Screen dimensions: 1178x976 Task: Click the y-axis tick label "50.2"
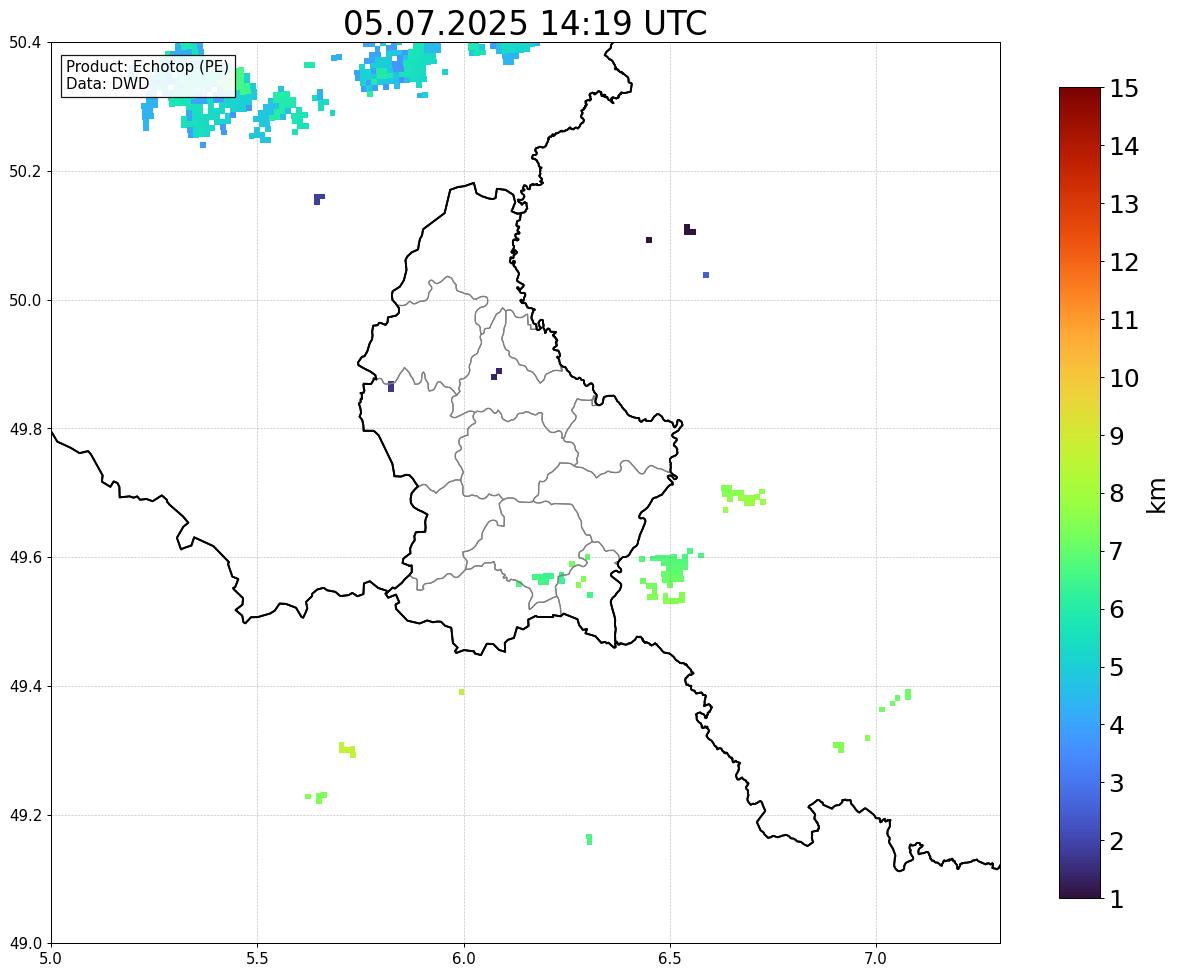[25, 171]
